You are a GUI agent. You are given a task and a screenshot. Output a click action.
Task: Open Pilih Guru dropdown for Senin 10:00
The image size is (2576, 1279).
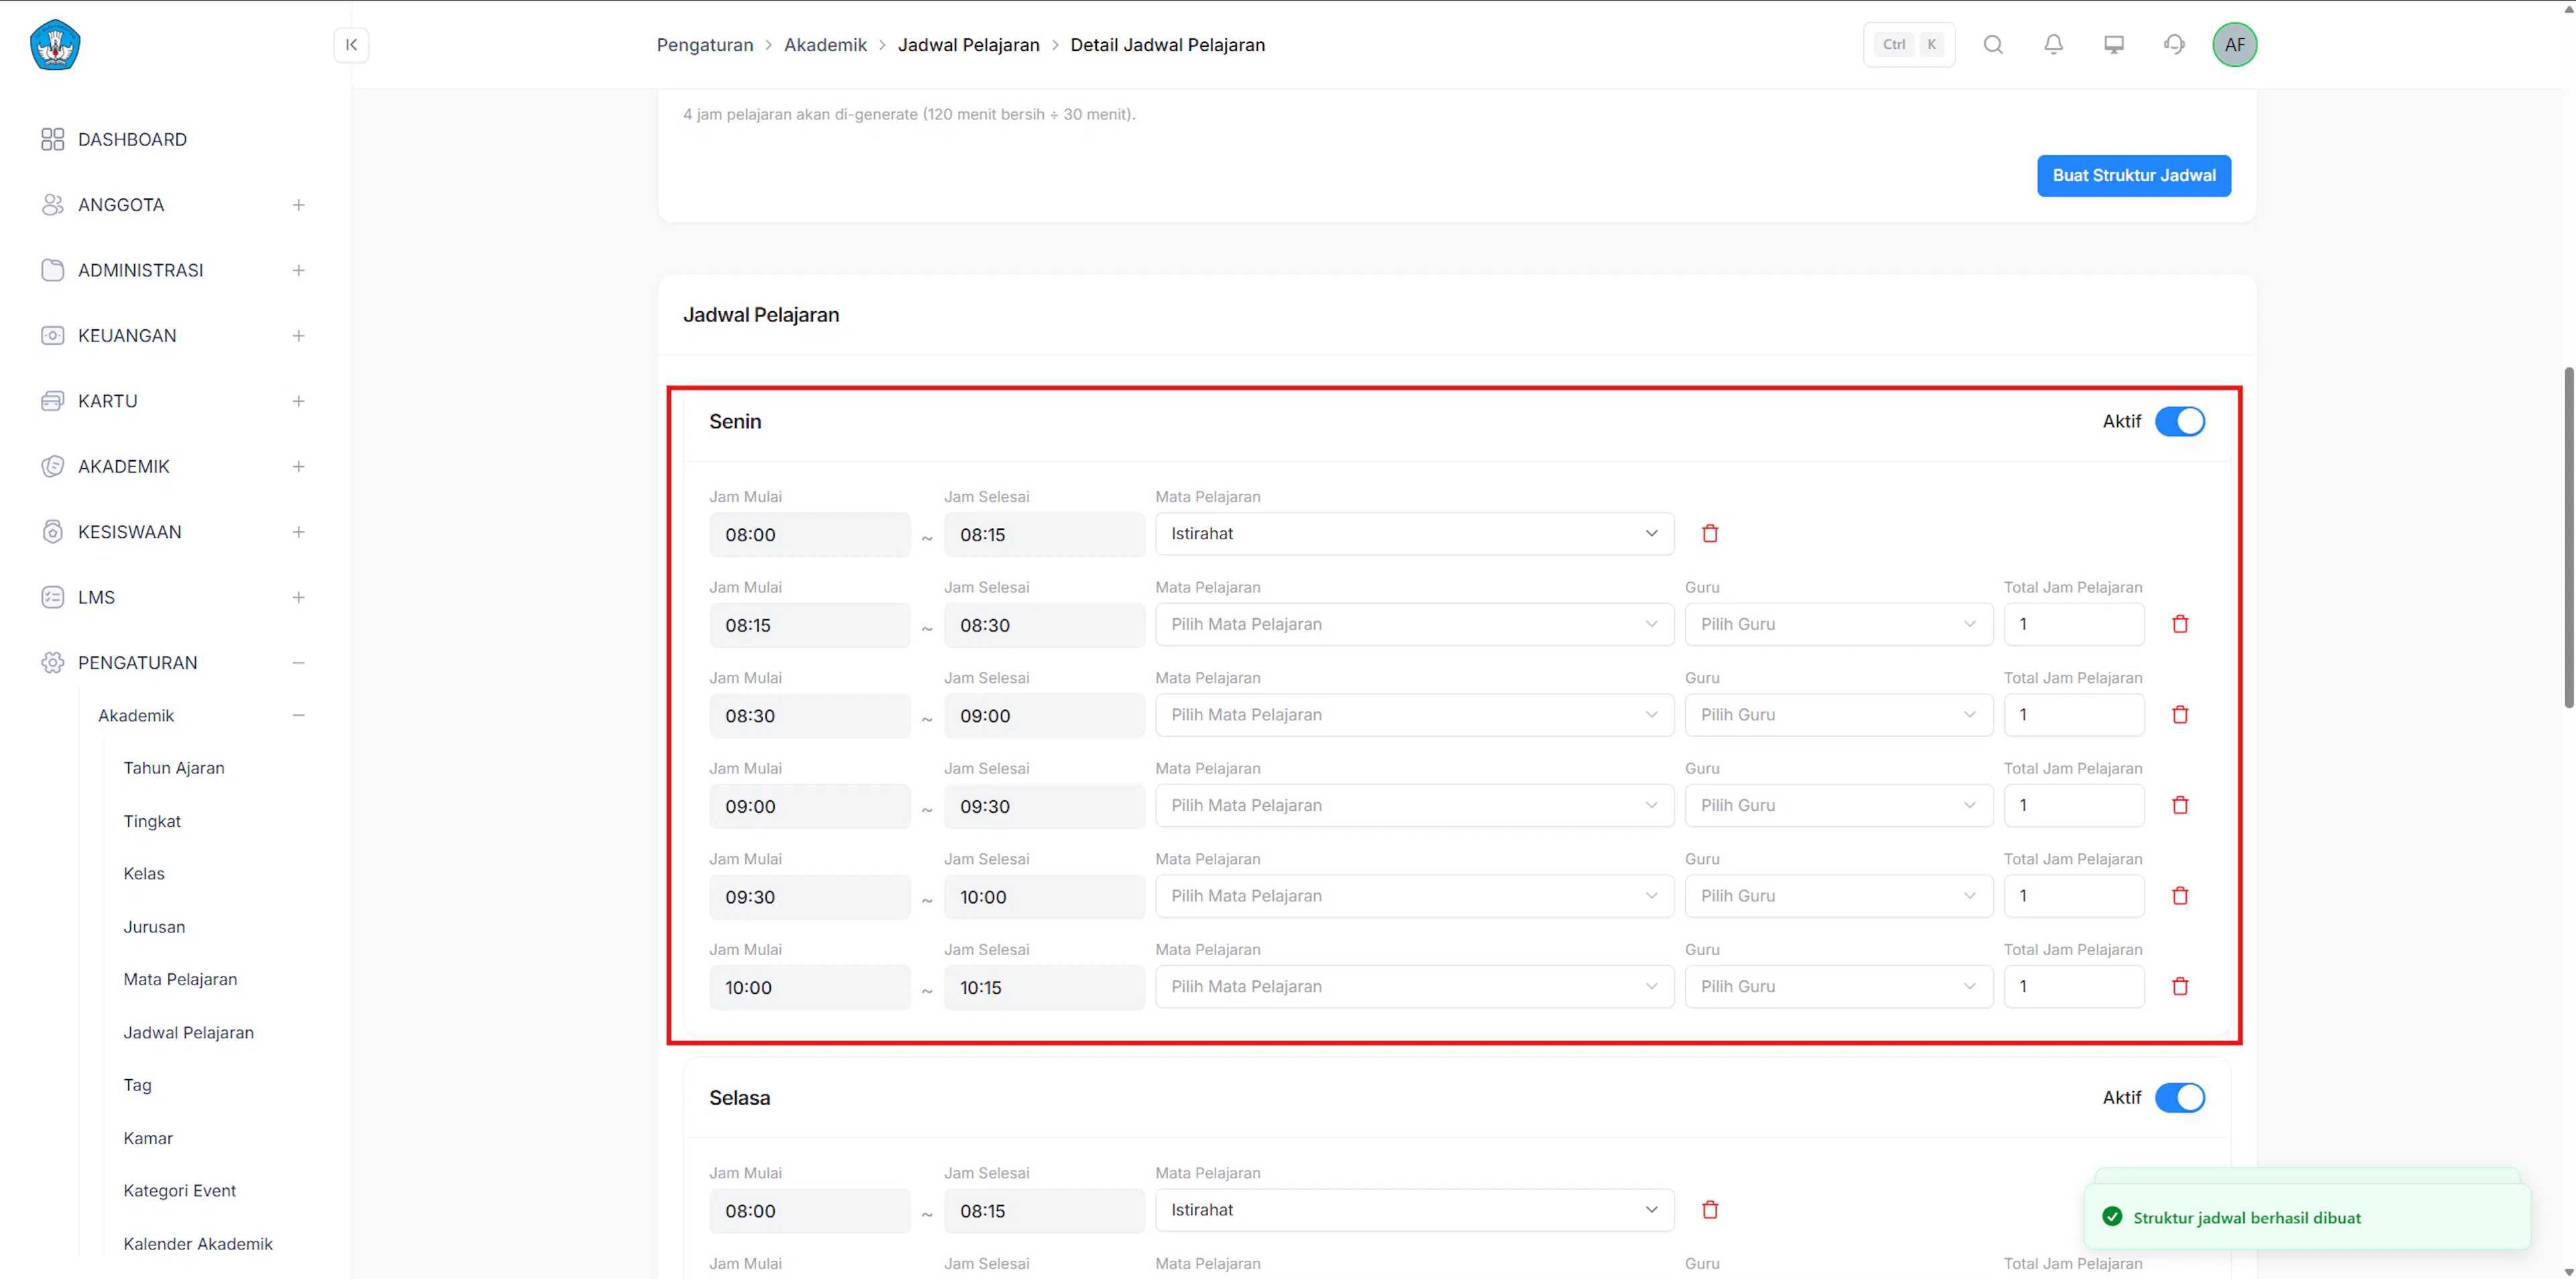click(x=1839, y=986)
